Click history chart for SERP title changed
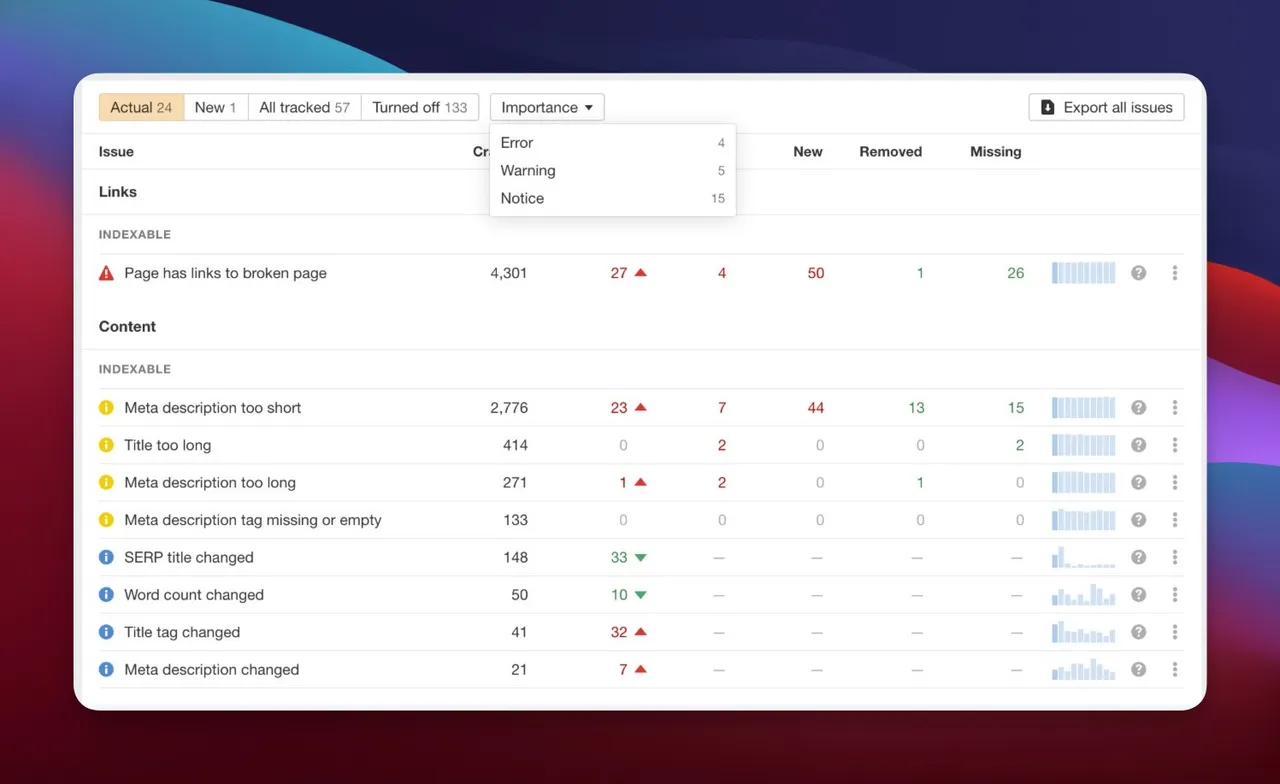The width and height of the screenshot is (1280, 784). coord(1084,557)
